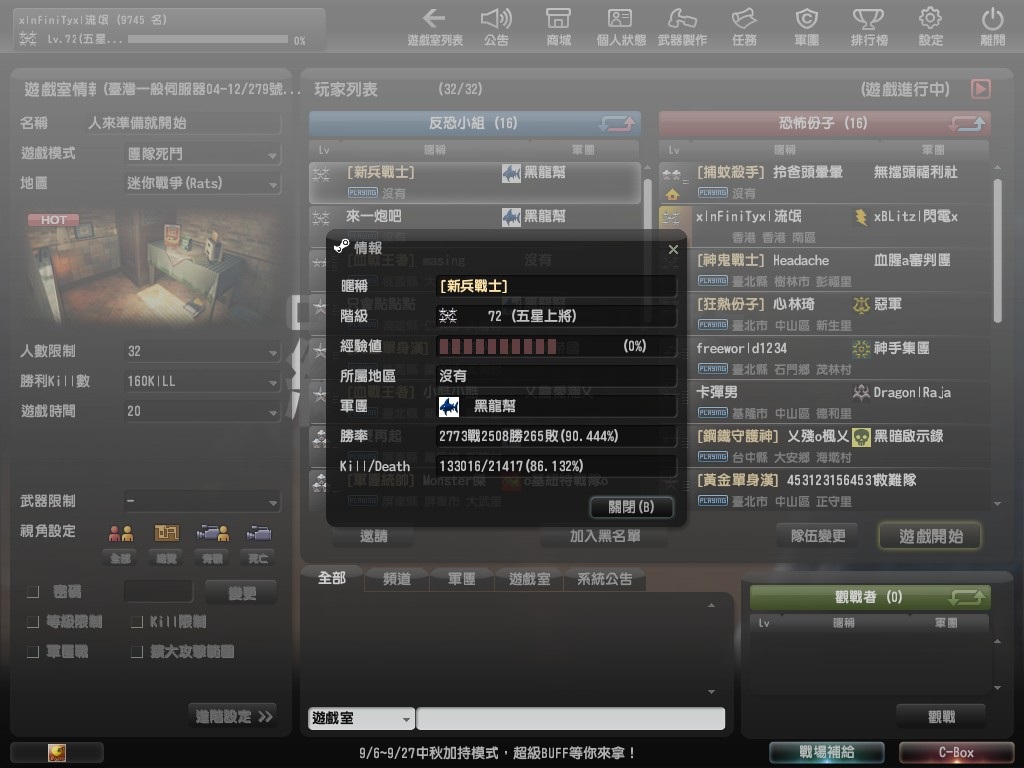
Task: Toggle the 軍團戰 checkbox
Action: point(33,652)
